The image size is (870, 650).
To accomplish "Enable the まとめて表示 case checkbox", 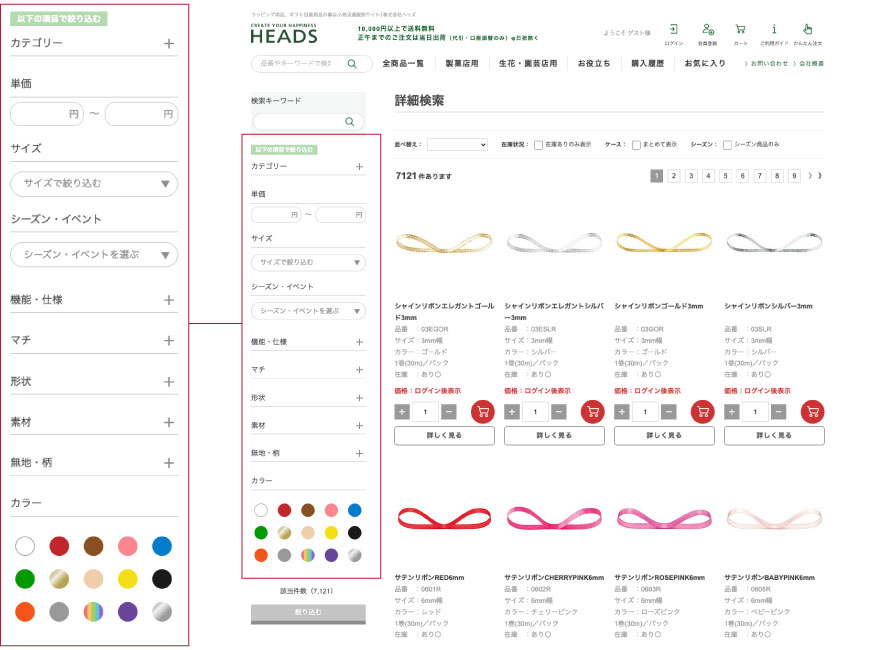I will [x=636, y=145].
